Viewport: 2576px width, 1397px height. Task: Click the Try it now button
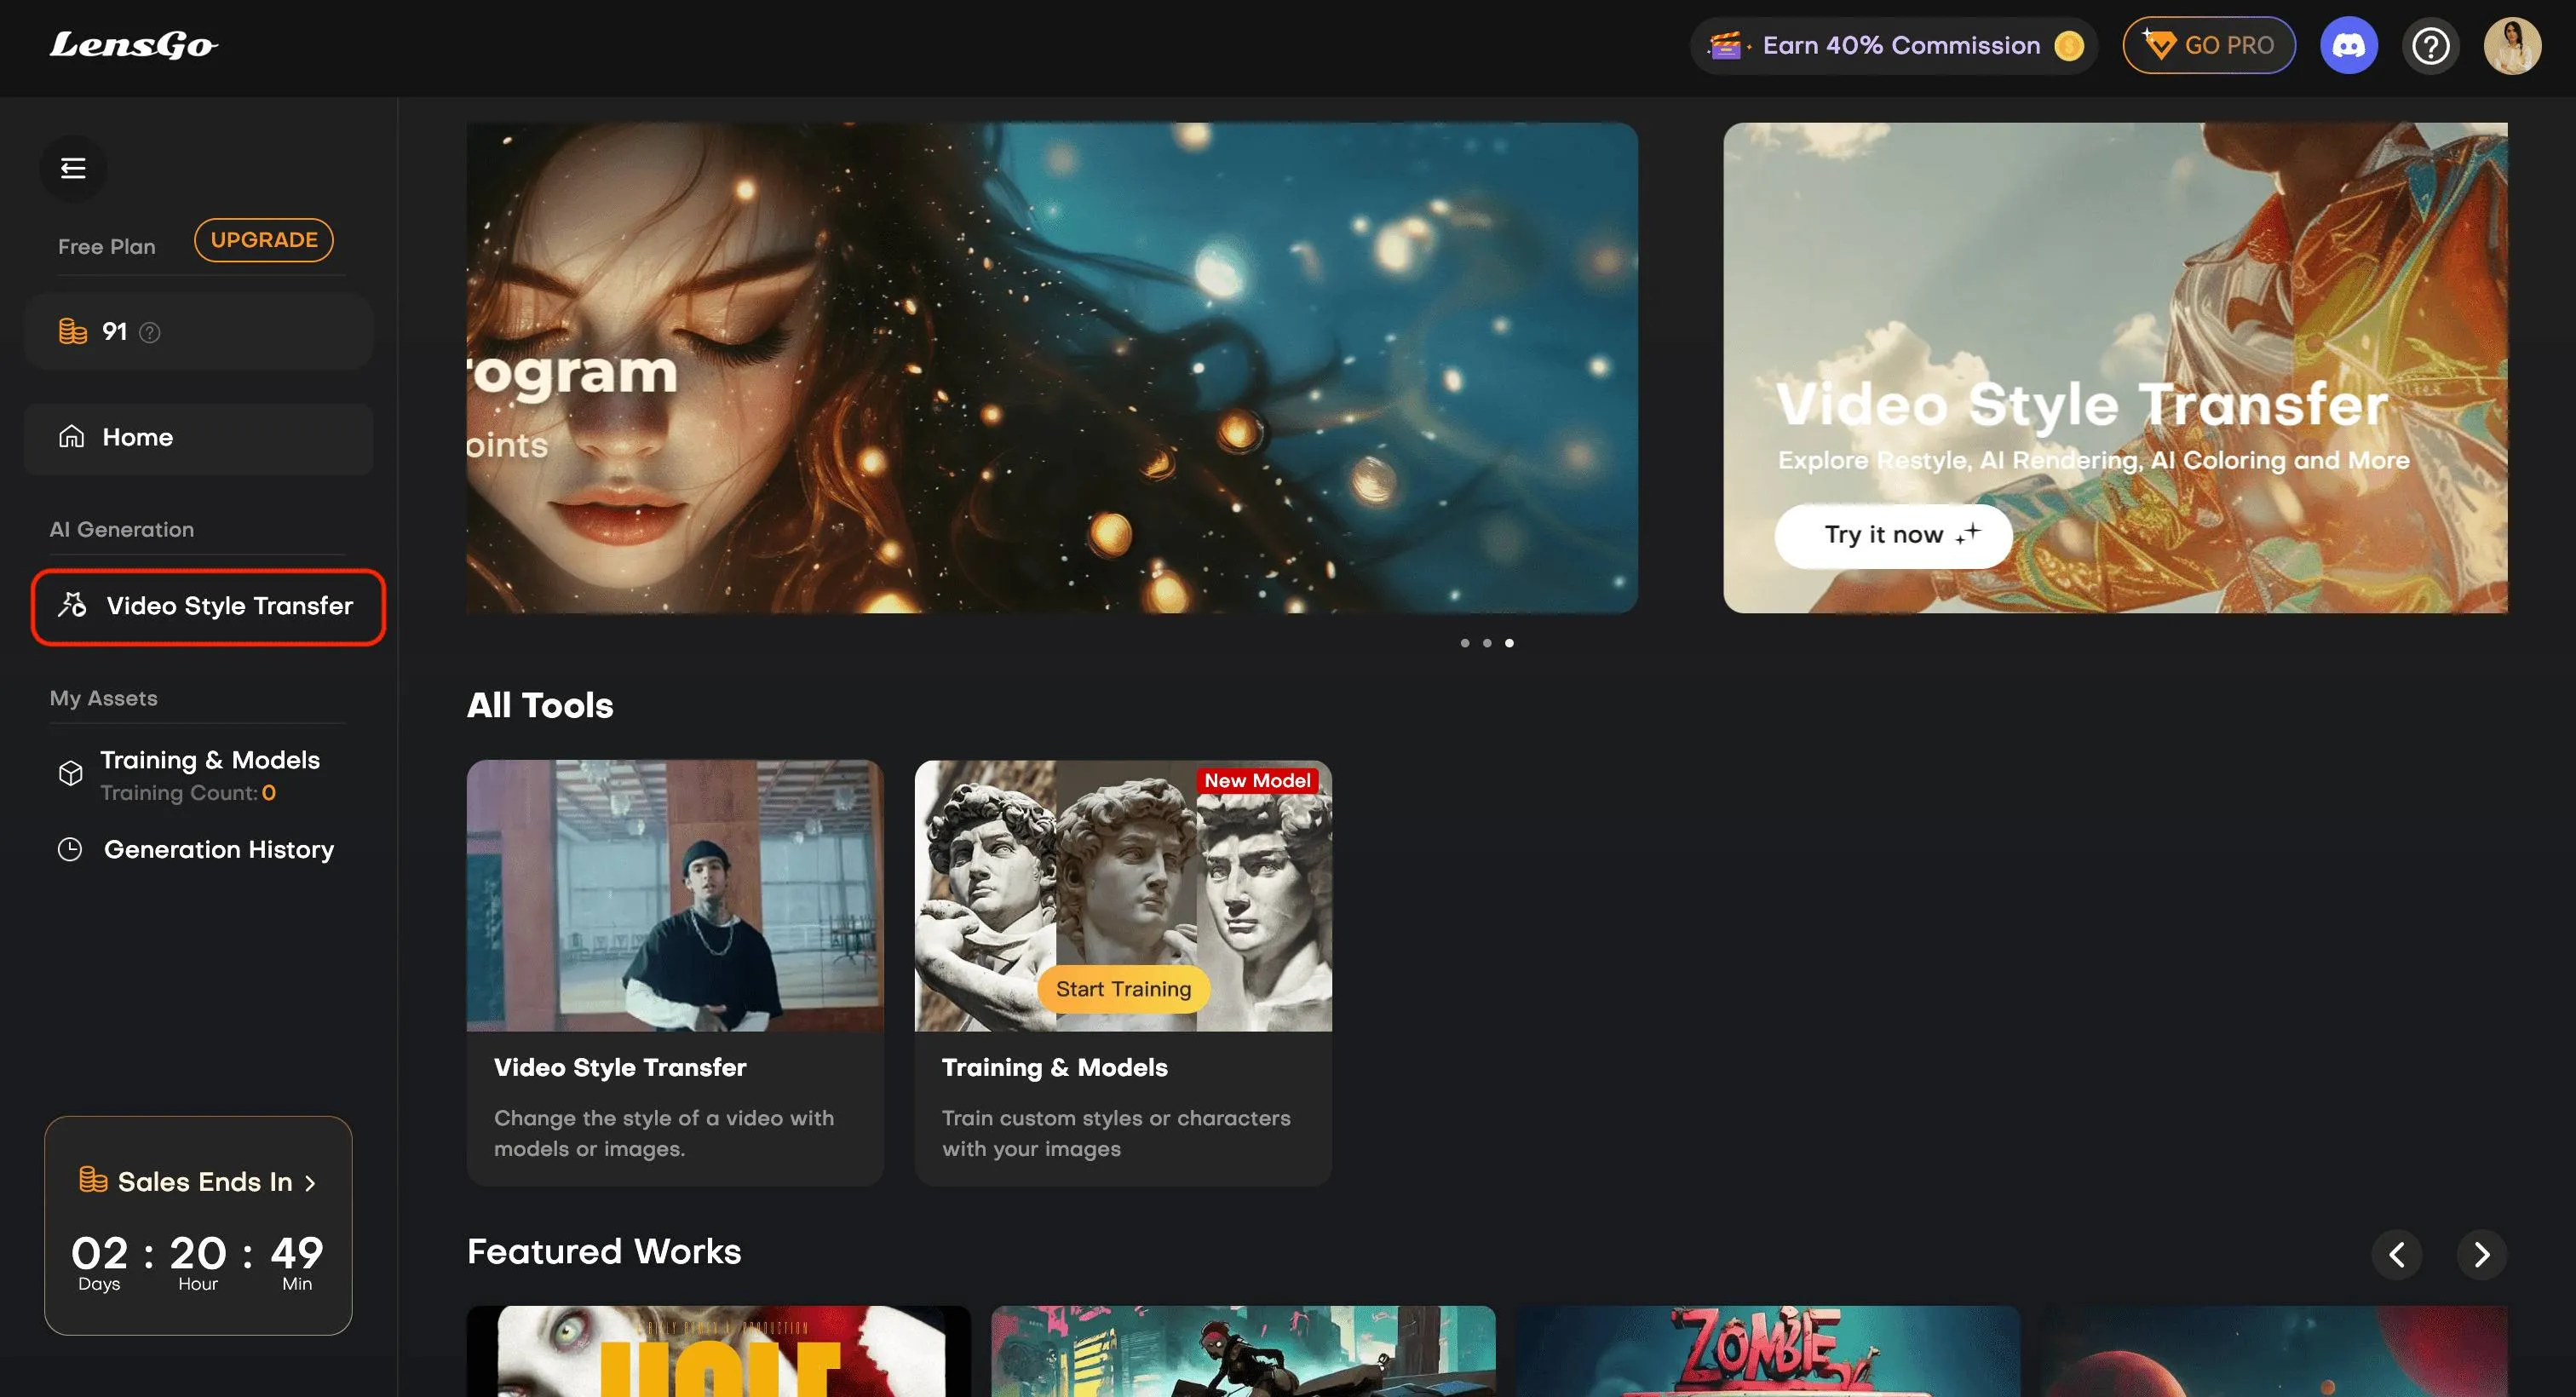1892,535
